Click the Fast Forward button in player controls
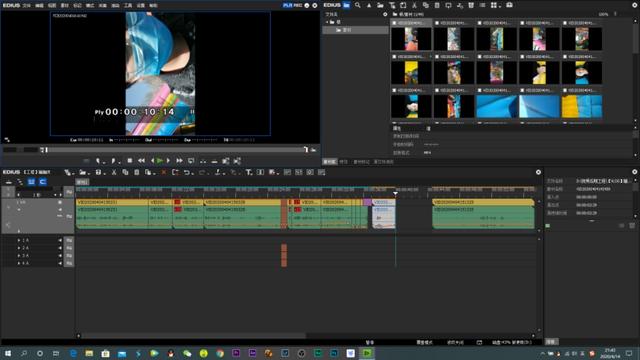 (x=179, y=161)
